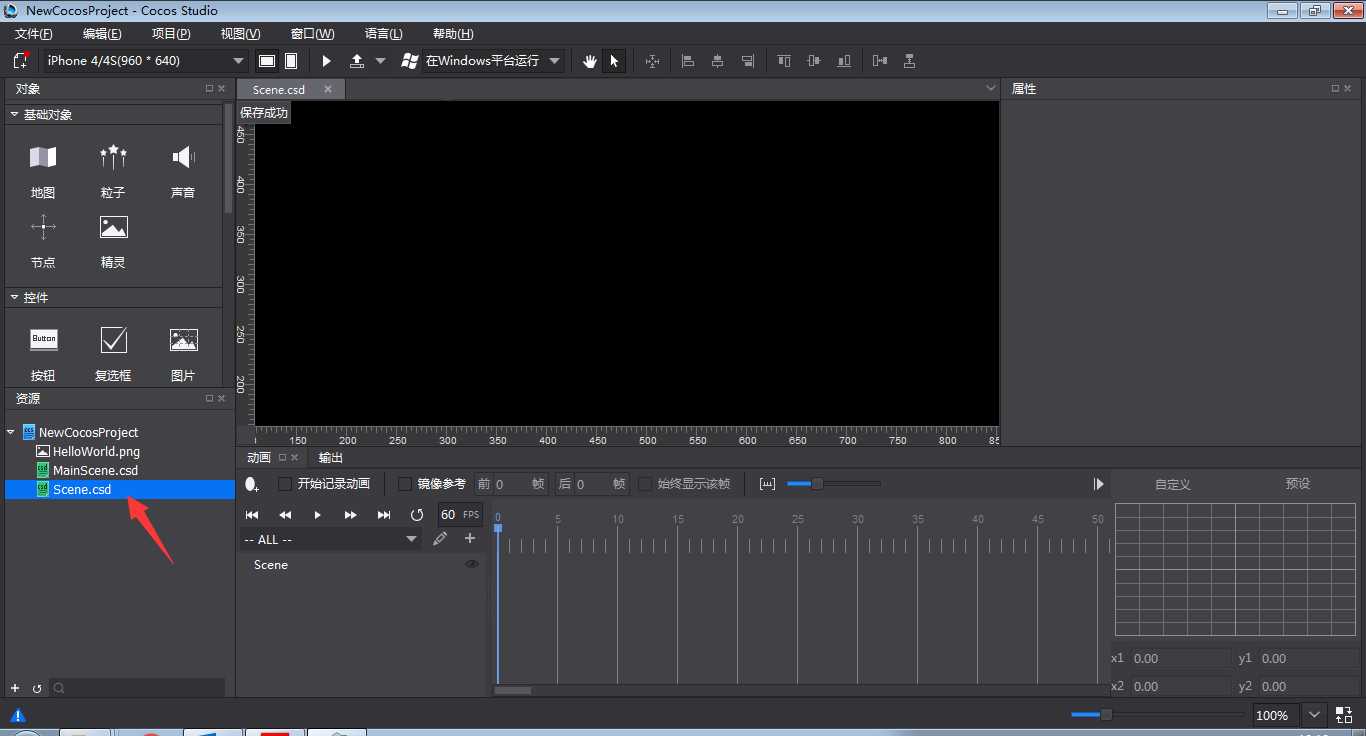The width and height of the screenshot is (1366, 736).
Task: Open the 预设 easing tab
Action: click(x=1298, y=484)
